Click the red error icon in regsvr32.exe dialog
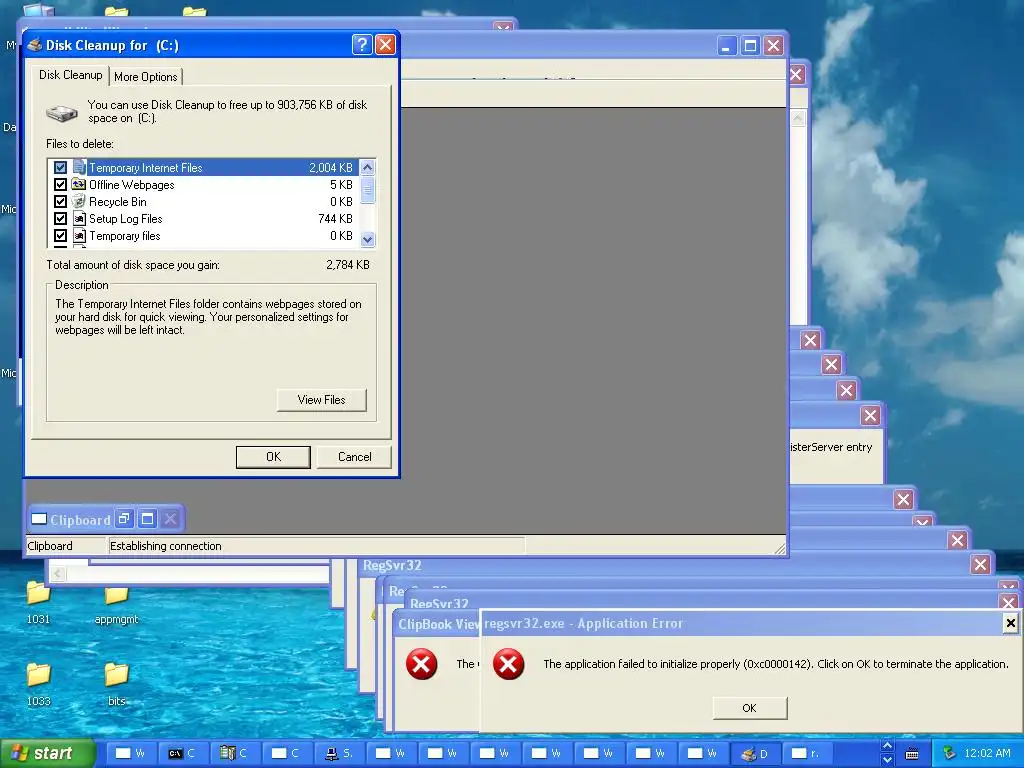Image resolution: width=1024 pixels, height=768 pixels. (508, 664)
